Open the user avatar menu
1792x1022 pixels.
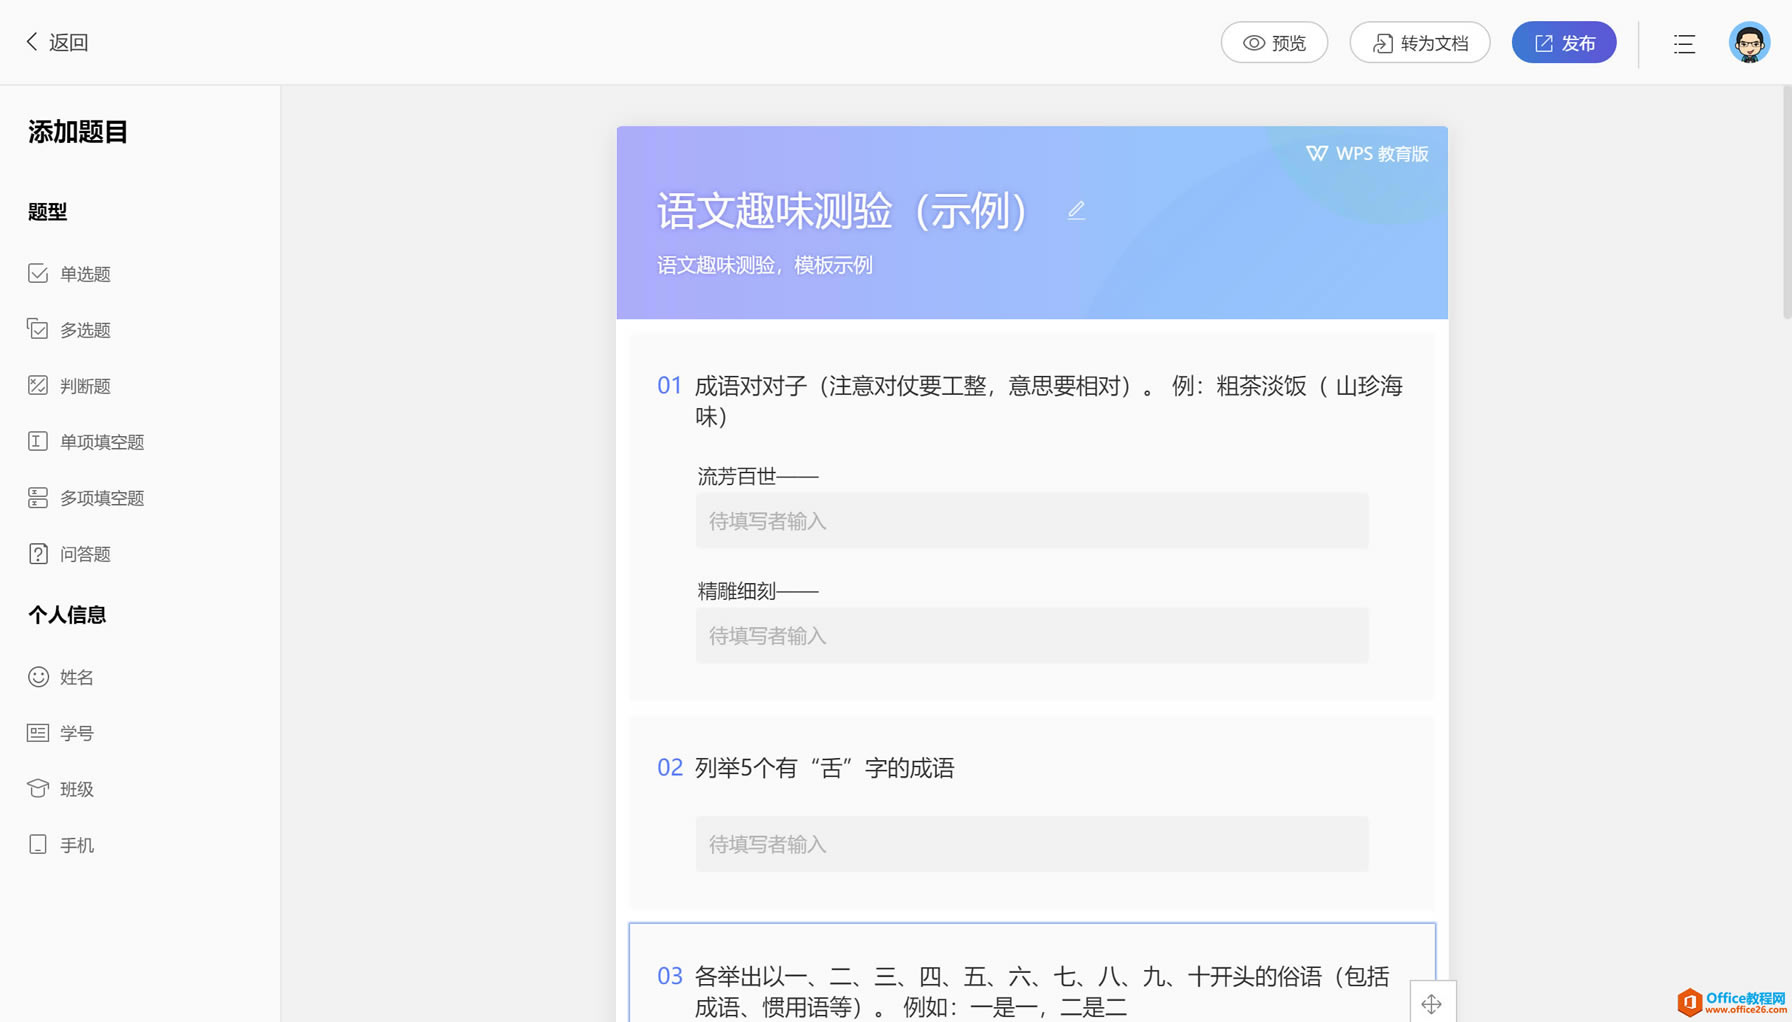pyautogui.click(x=1749, y=43)
